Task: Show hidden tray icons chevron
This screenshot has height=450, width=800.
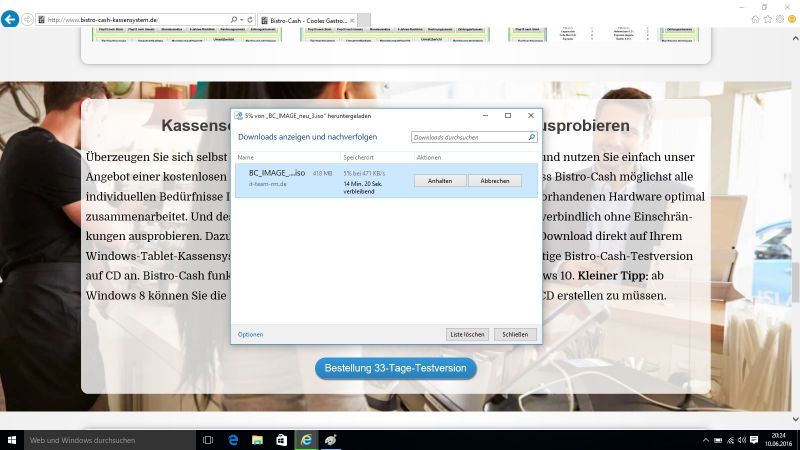Action: pos(706,440)
